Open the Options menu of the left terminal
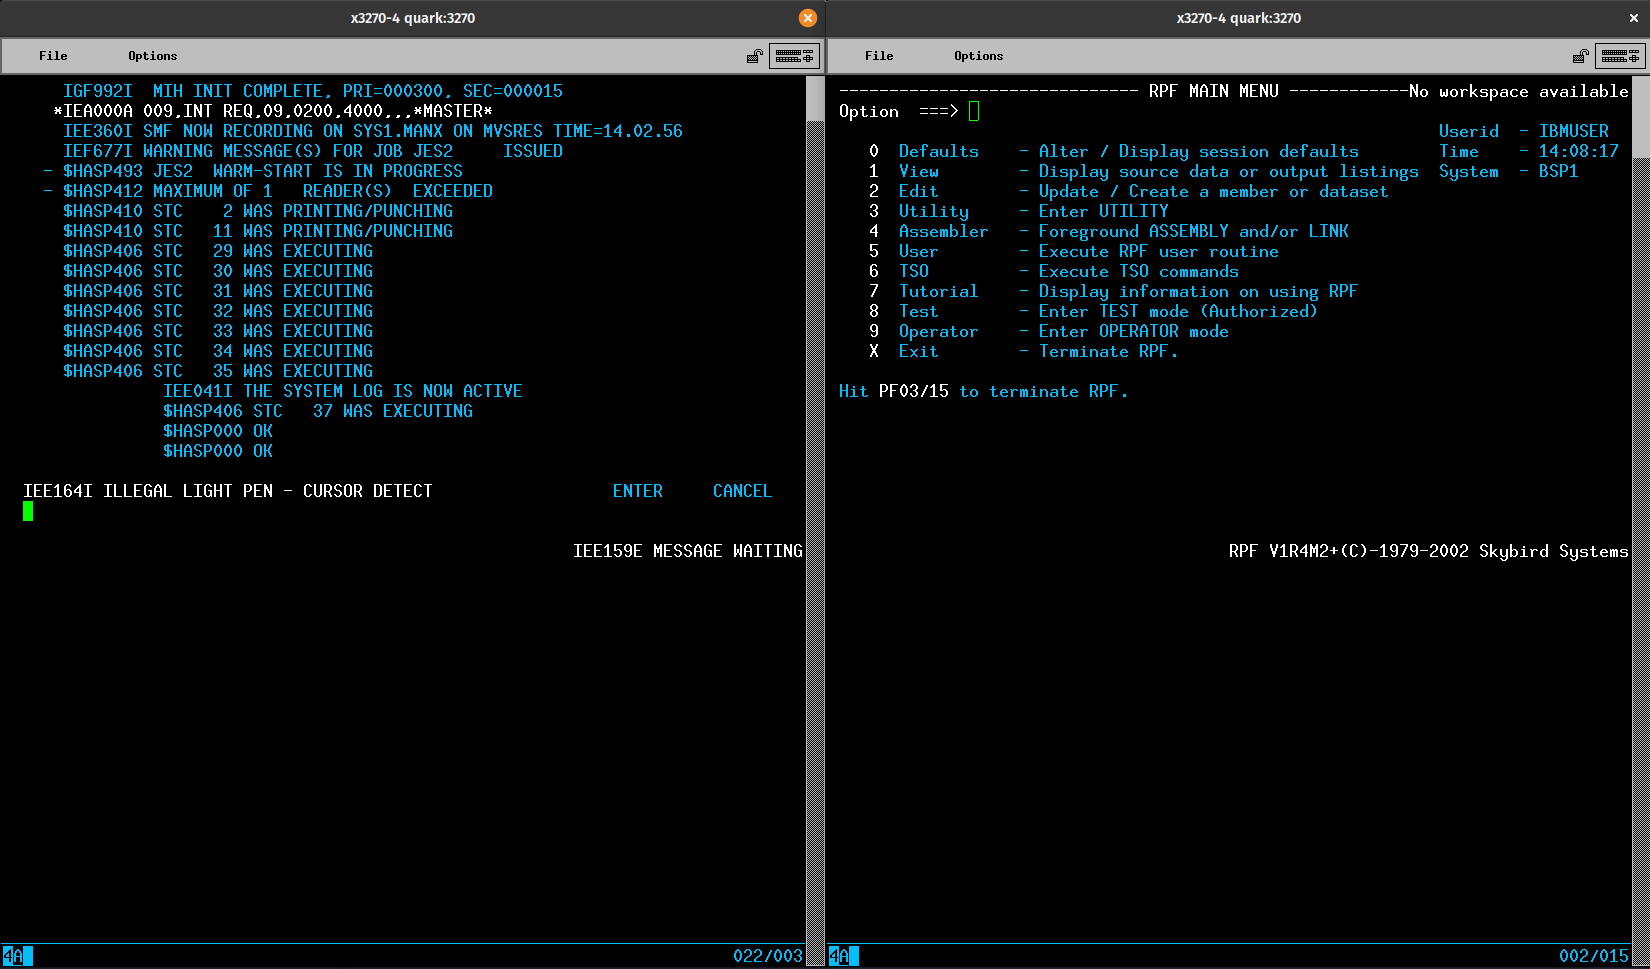This screenshot has width=1650, height=969. point(151,56)
